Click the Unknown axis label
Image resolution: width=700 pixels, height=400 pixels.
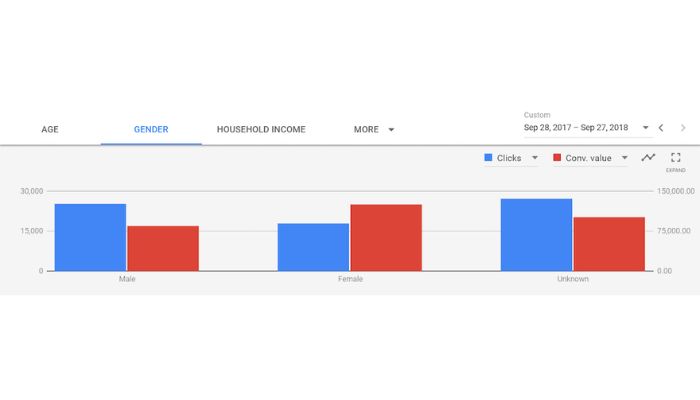573,279
